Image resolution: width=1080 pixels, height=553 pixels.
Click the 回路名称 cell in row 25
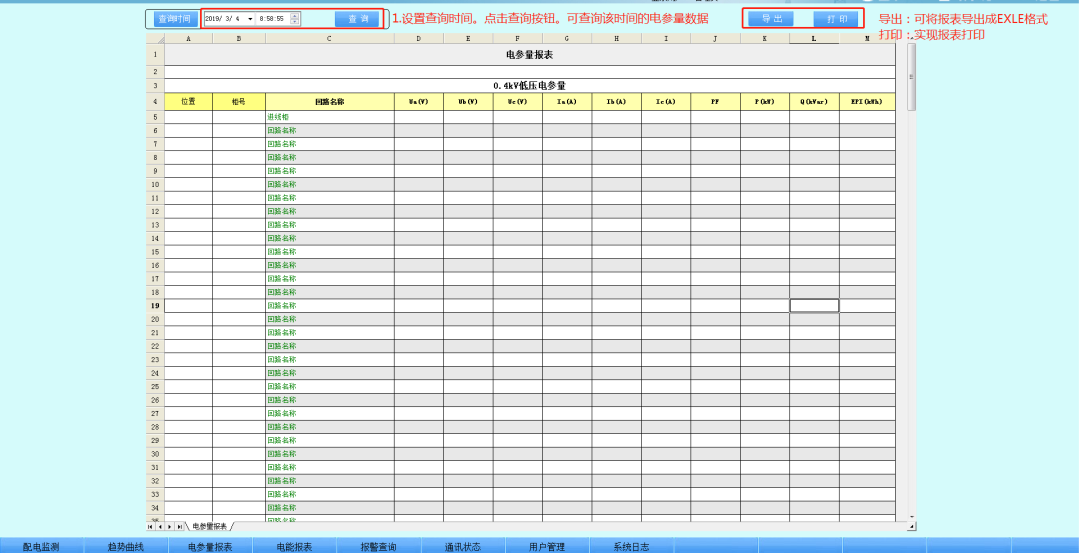(329, 386)
